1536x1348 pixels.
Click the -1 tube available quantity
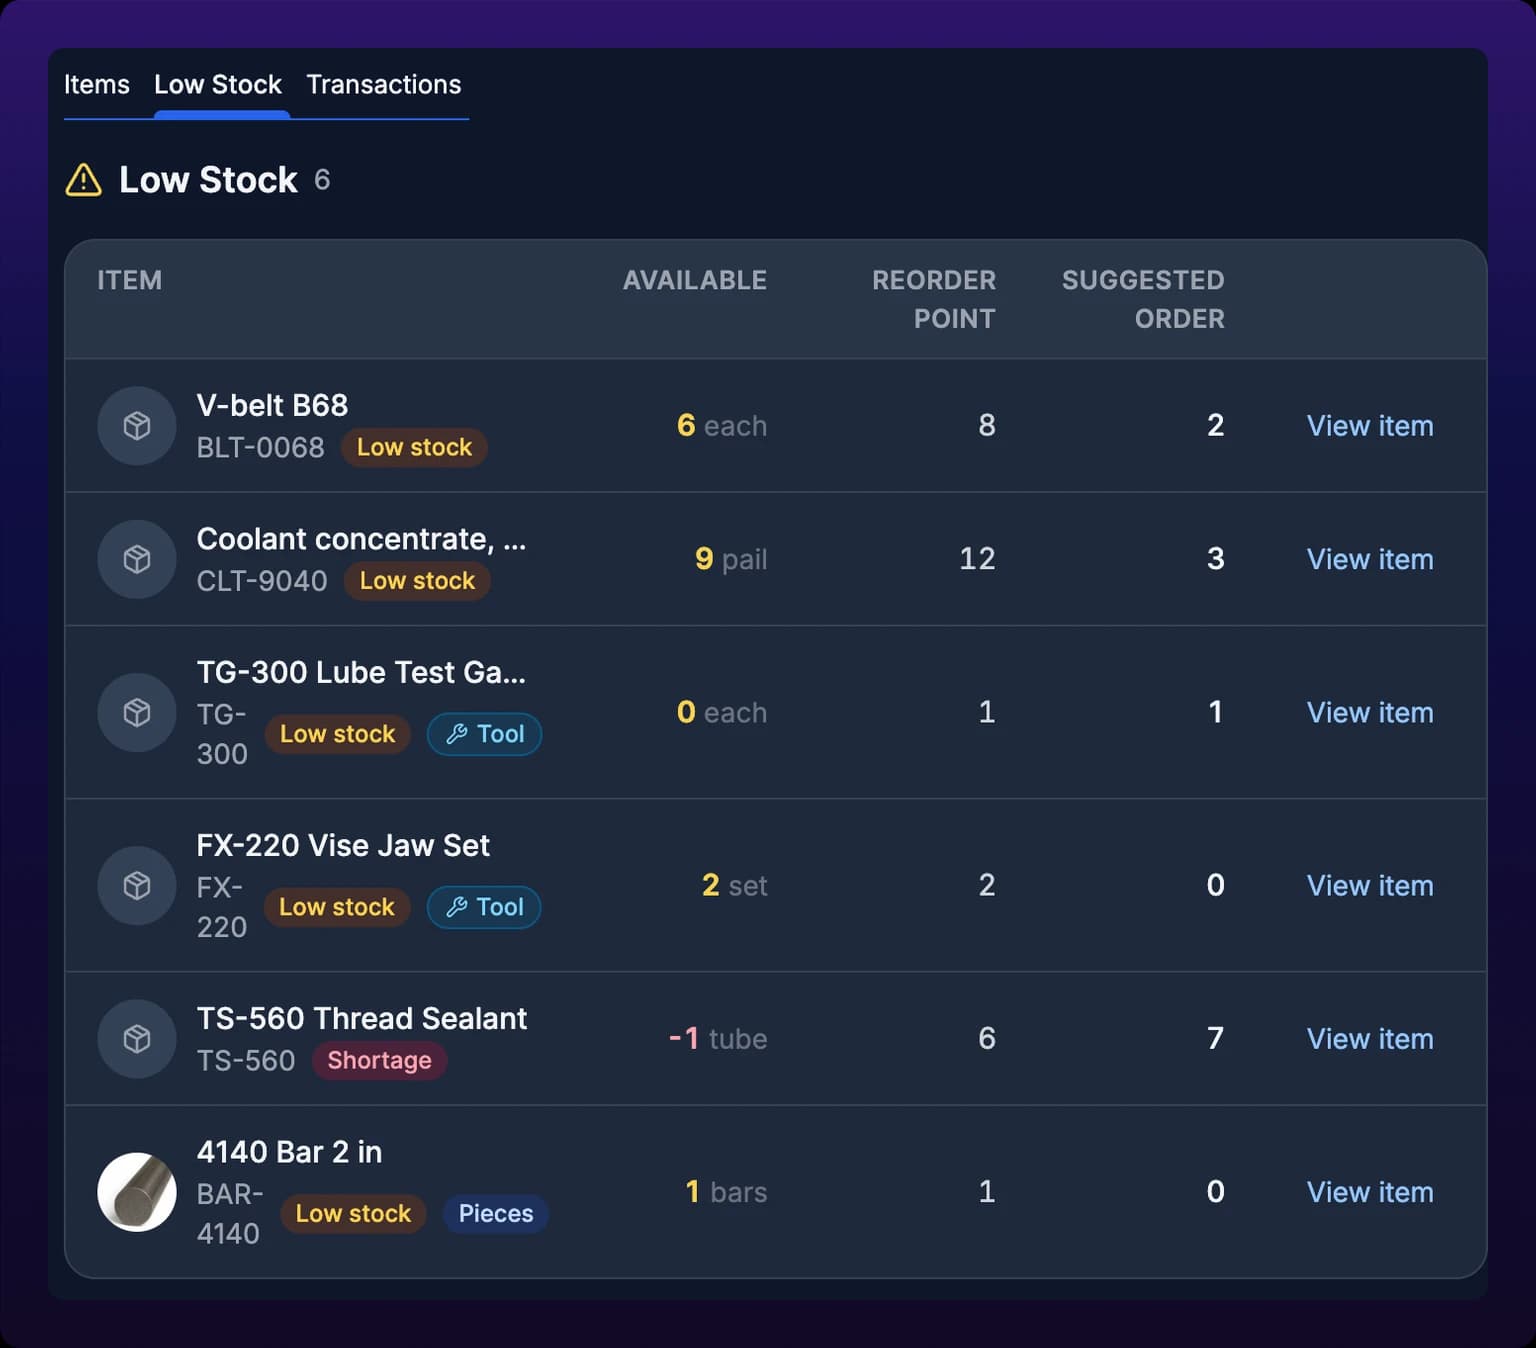[x=718, y=1039]
